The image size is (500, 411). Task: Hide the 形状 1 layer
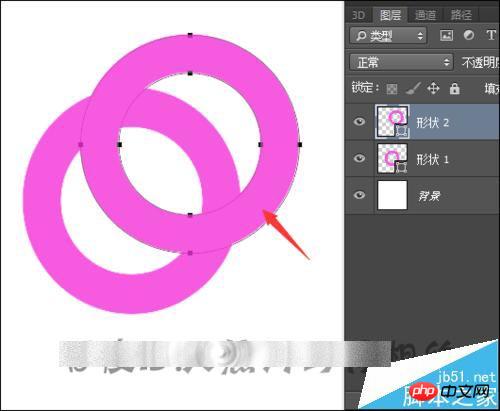coord(359,158)
